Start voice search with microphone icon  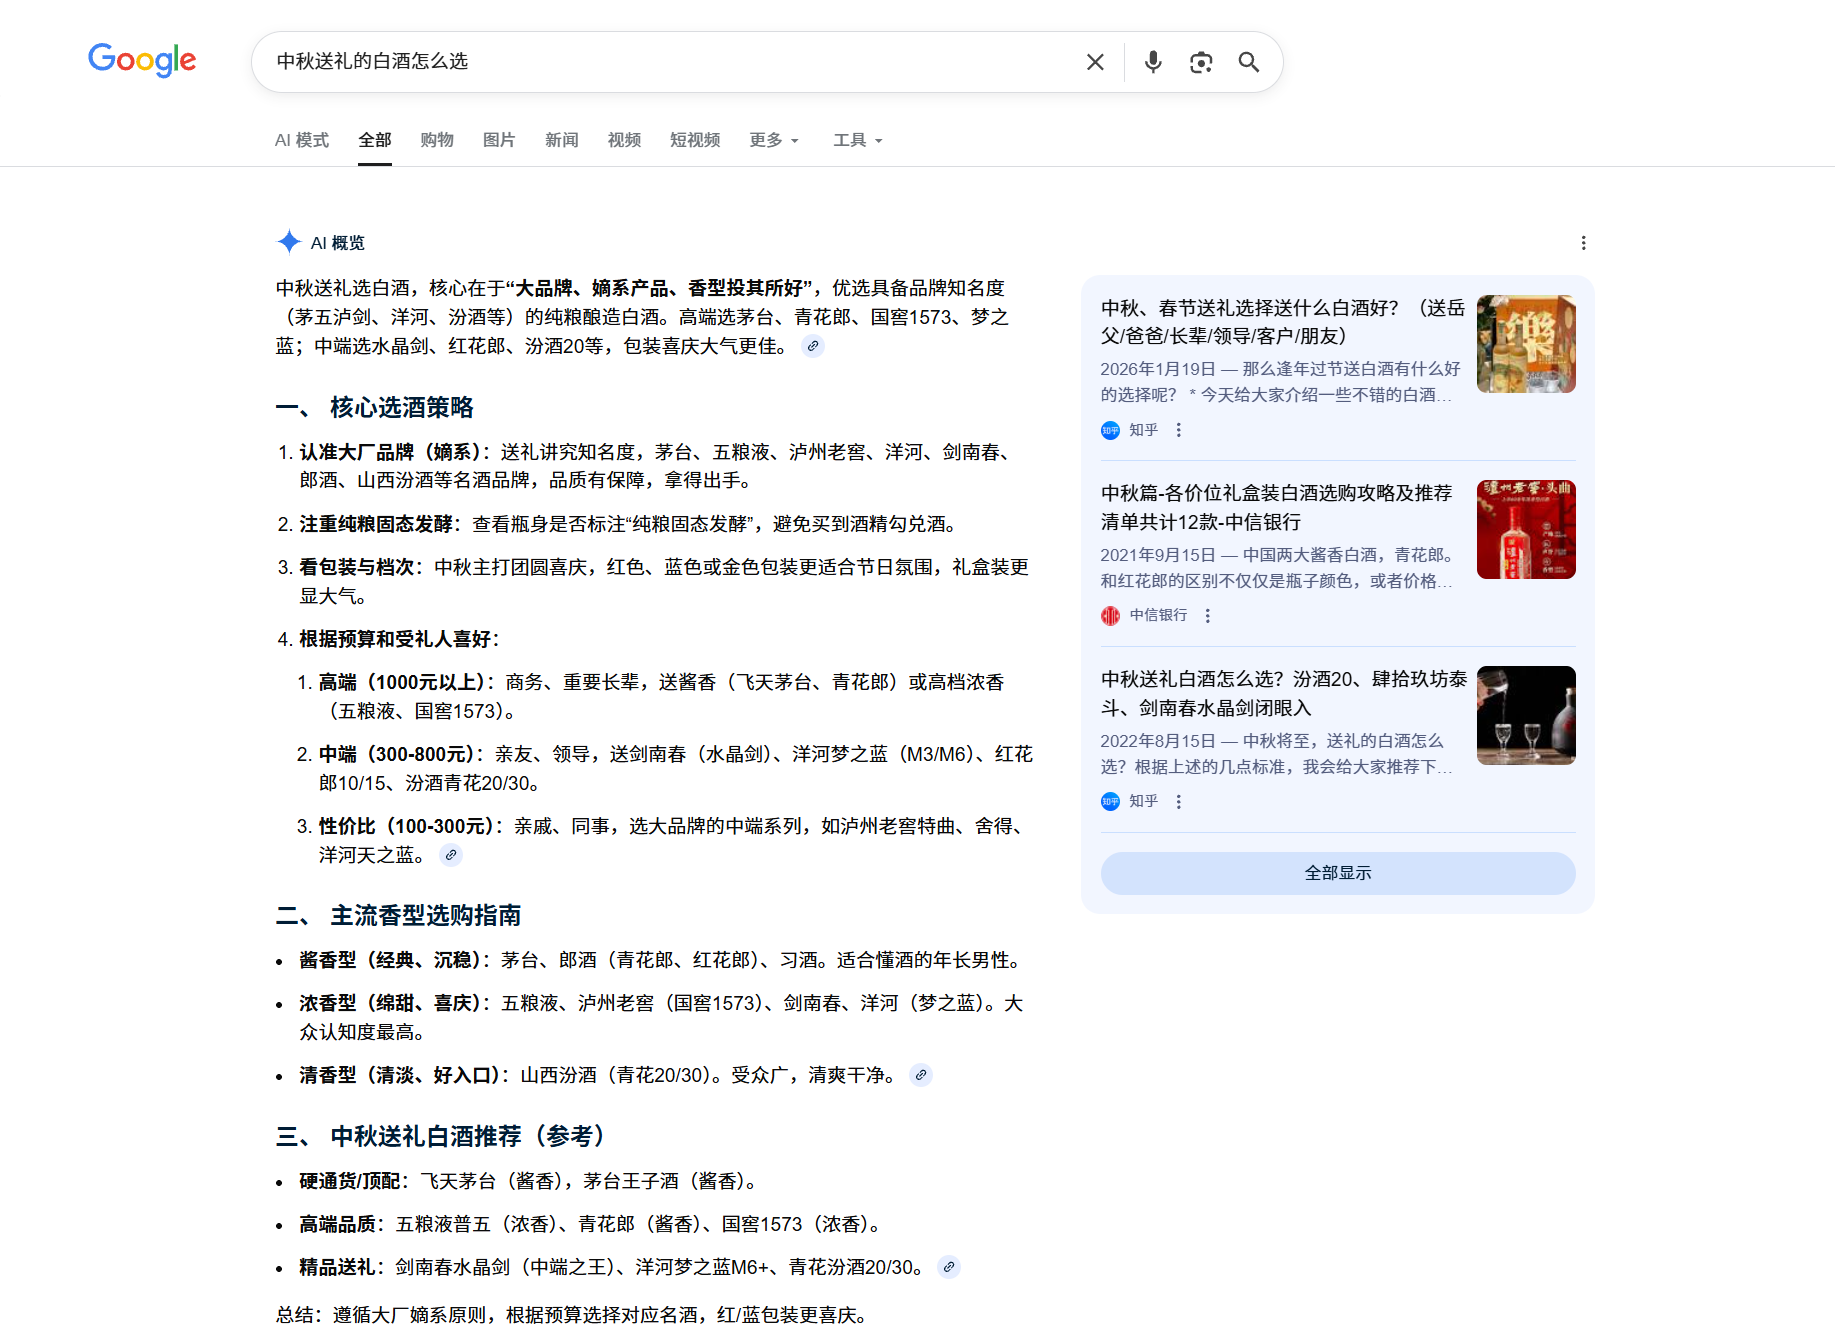click(x=1153, y=62)
